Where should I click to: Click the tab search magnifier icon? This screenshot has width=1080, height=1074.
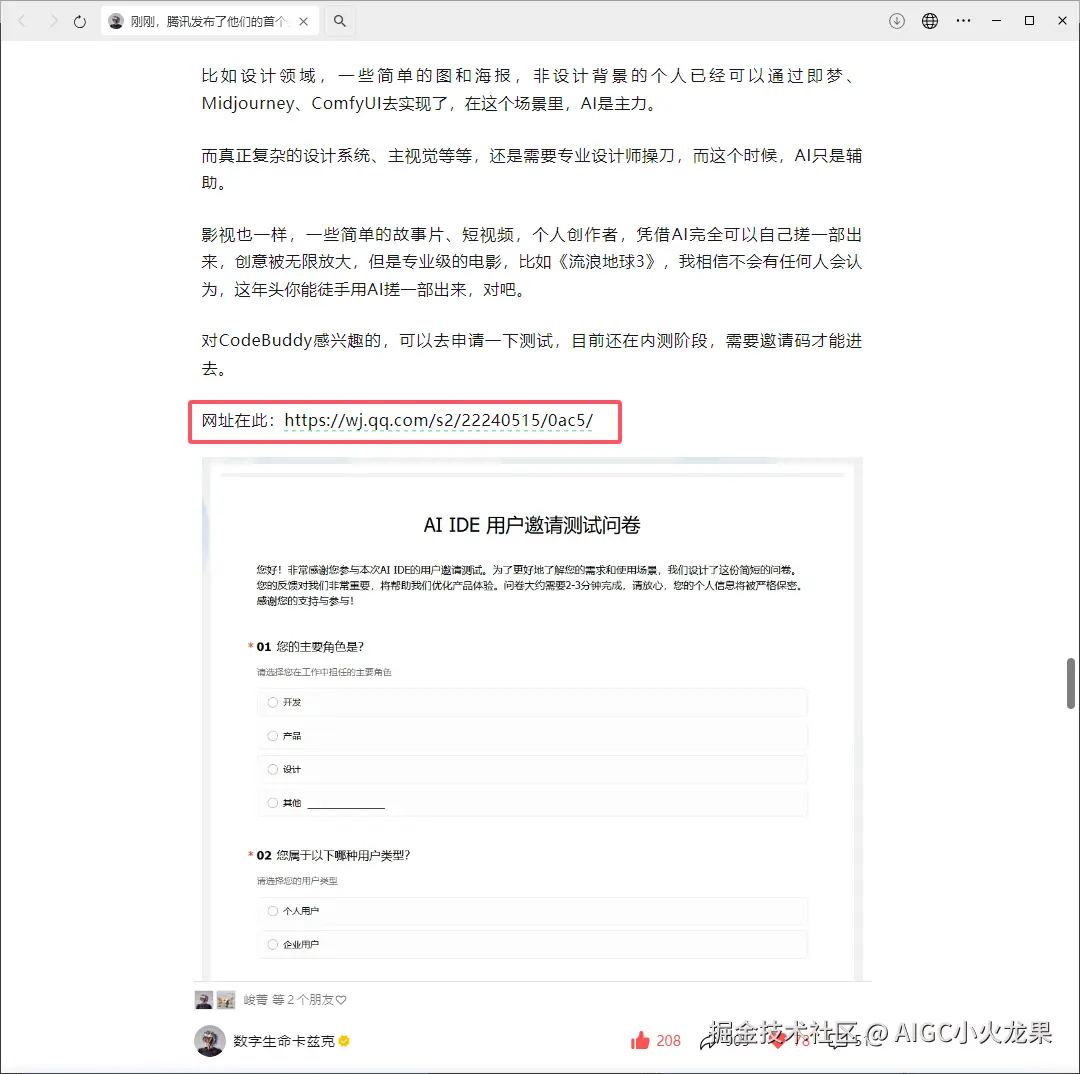click(339, 19)
